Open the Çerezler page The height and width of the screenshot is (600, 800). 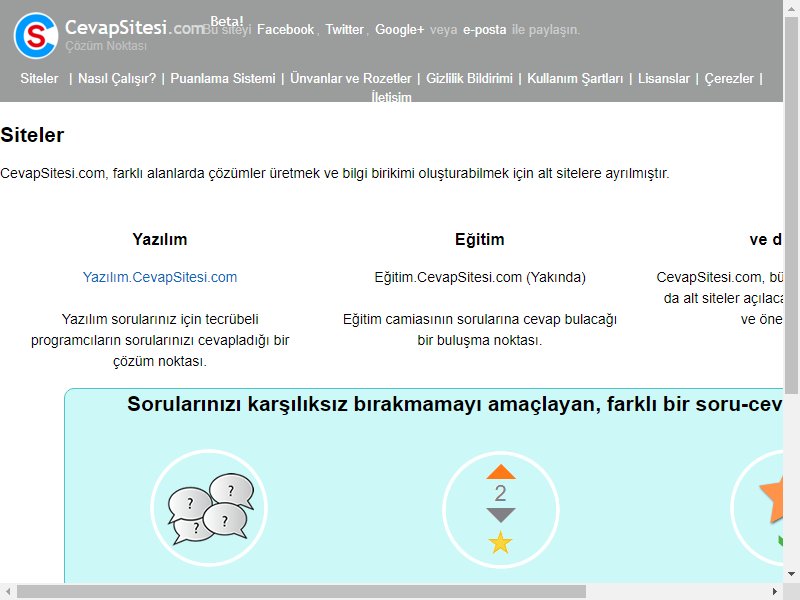click(729, 79)
